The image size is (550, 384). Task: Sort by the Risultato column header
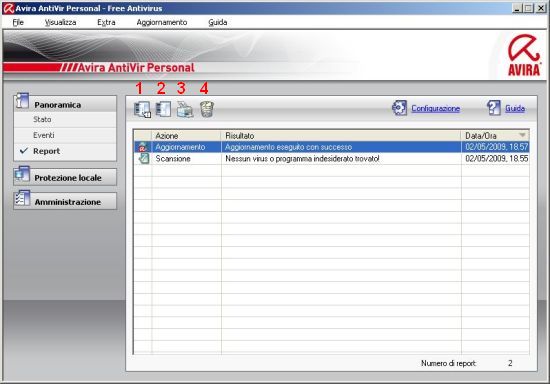(341, 135)
